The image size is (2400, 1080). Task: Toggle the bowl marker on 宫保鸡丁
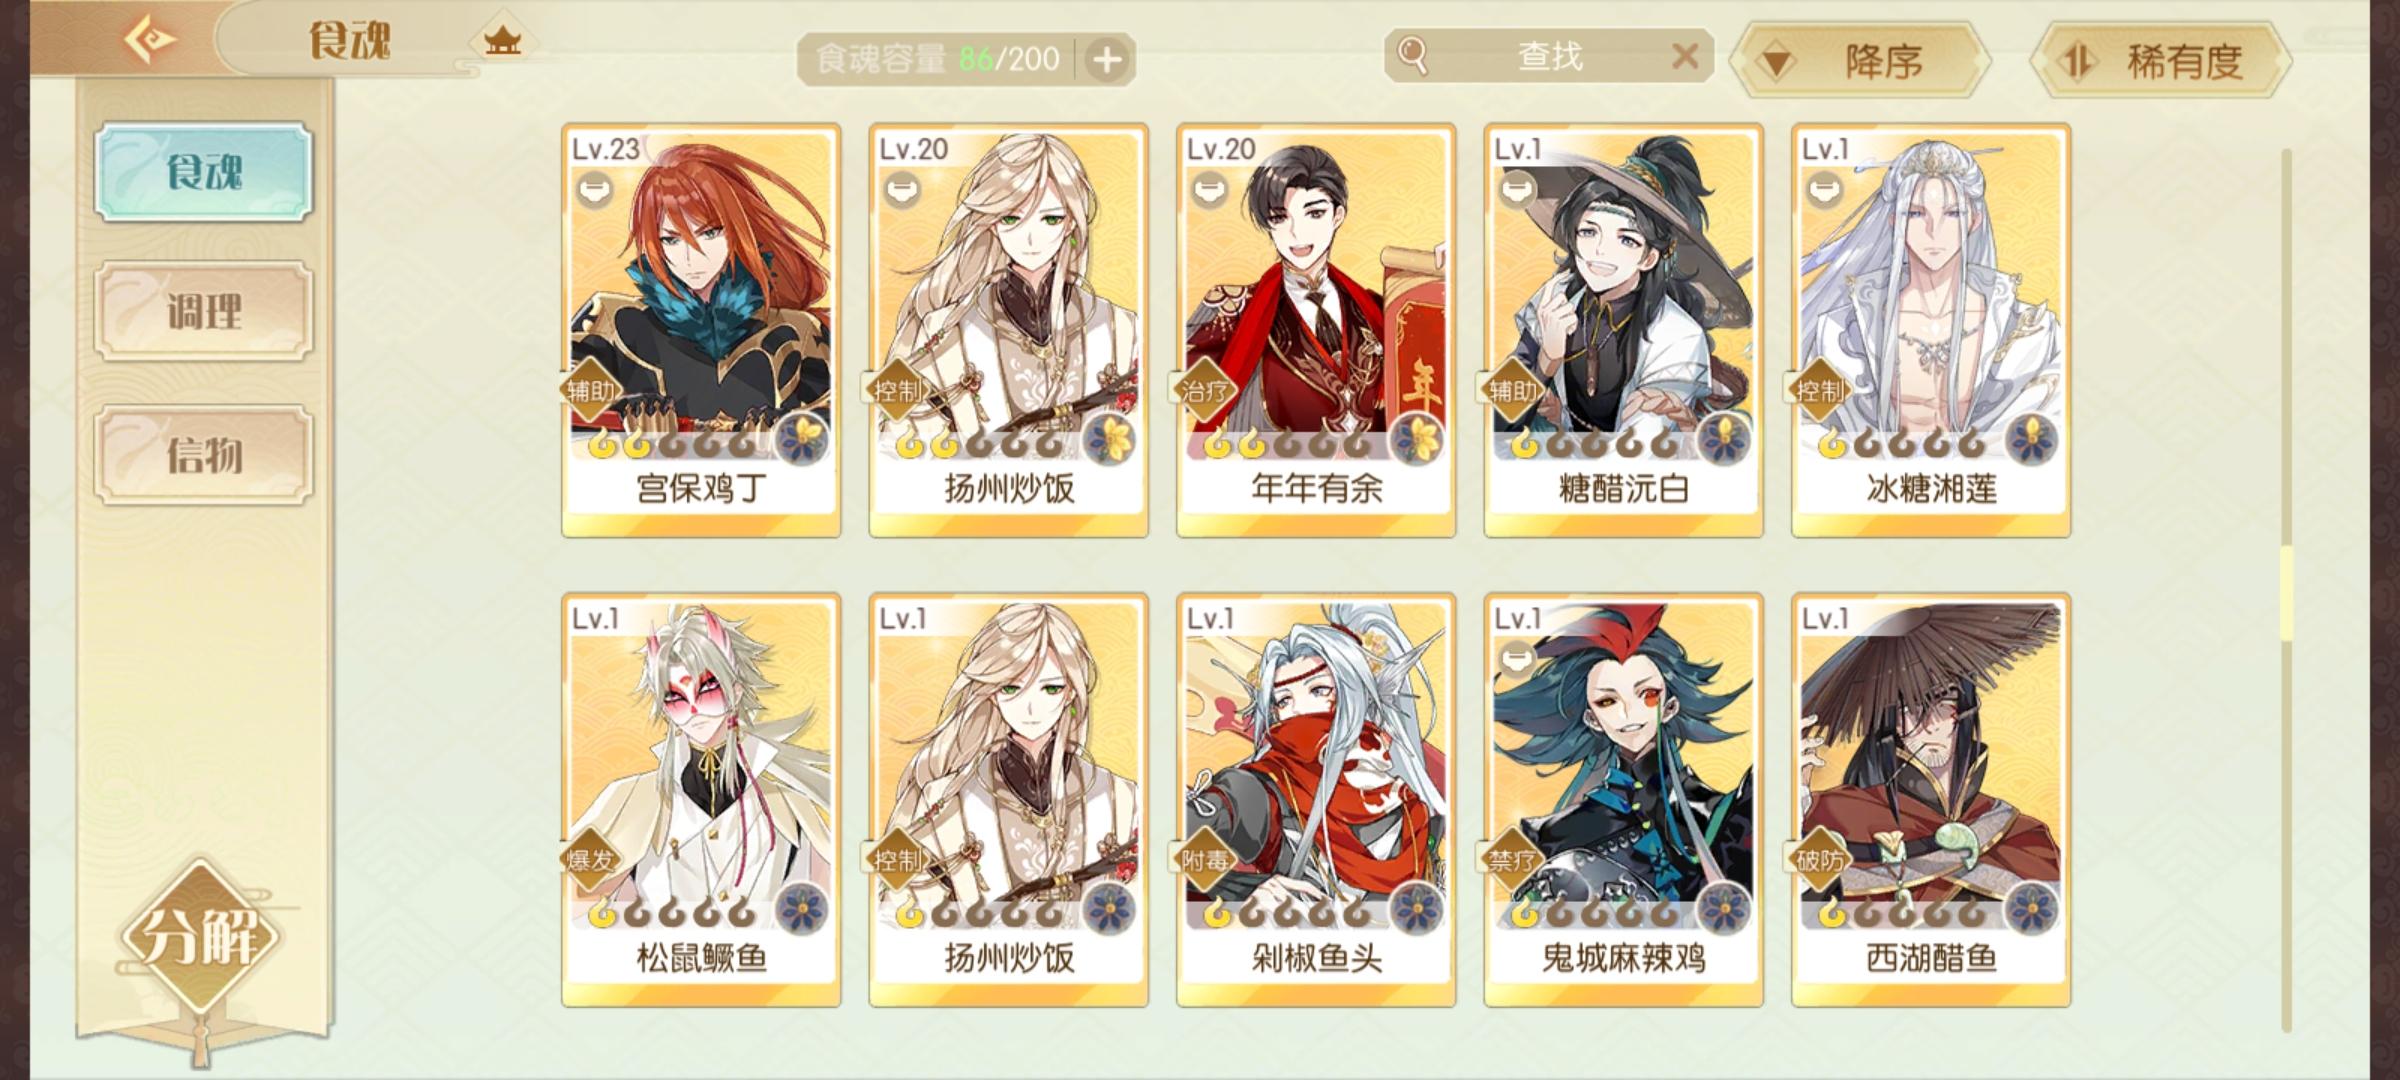click(x=595, y=188)
